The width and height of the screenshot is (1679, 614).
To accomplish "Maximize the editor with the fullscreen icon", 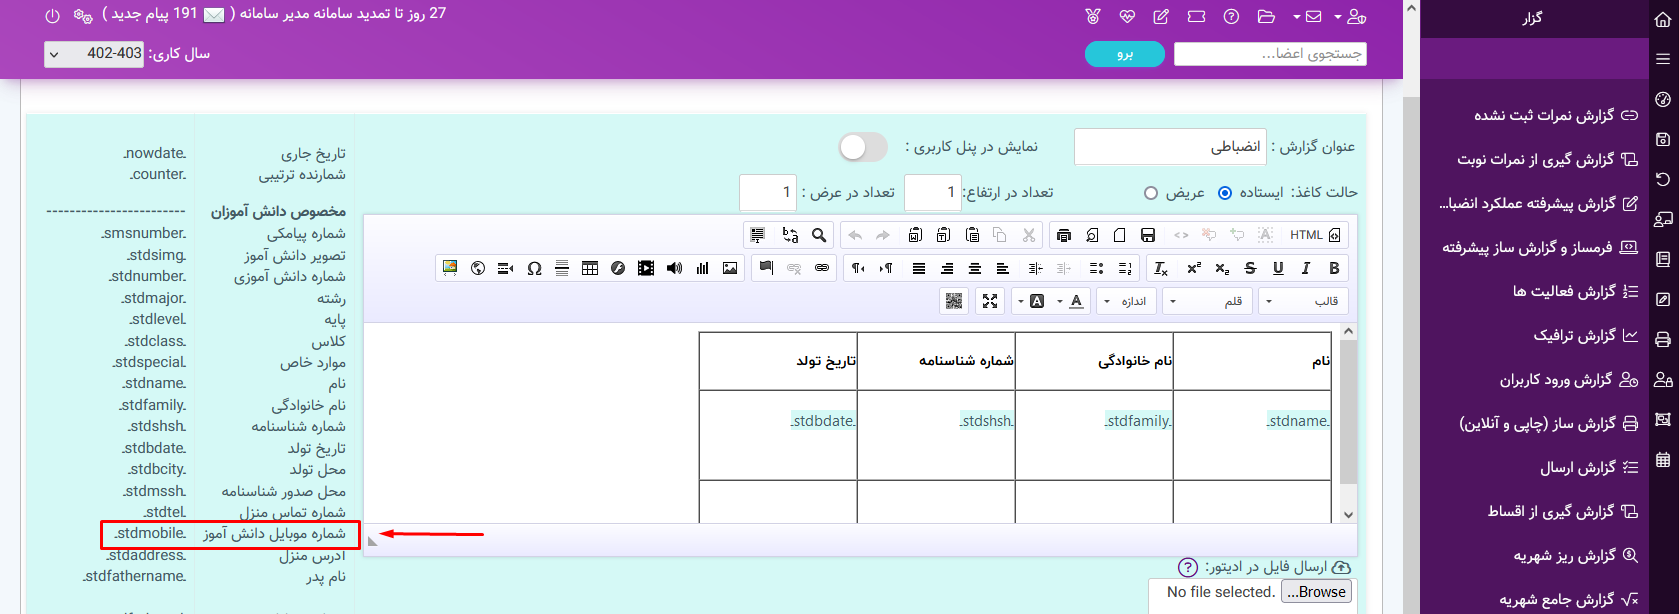I will pos(990,301).
